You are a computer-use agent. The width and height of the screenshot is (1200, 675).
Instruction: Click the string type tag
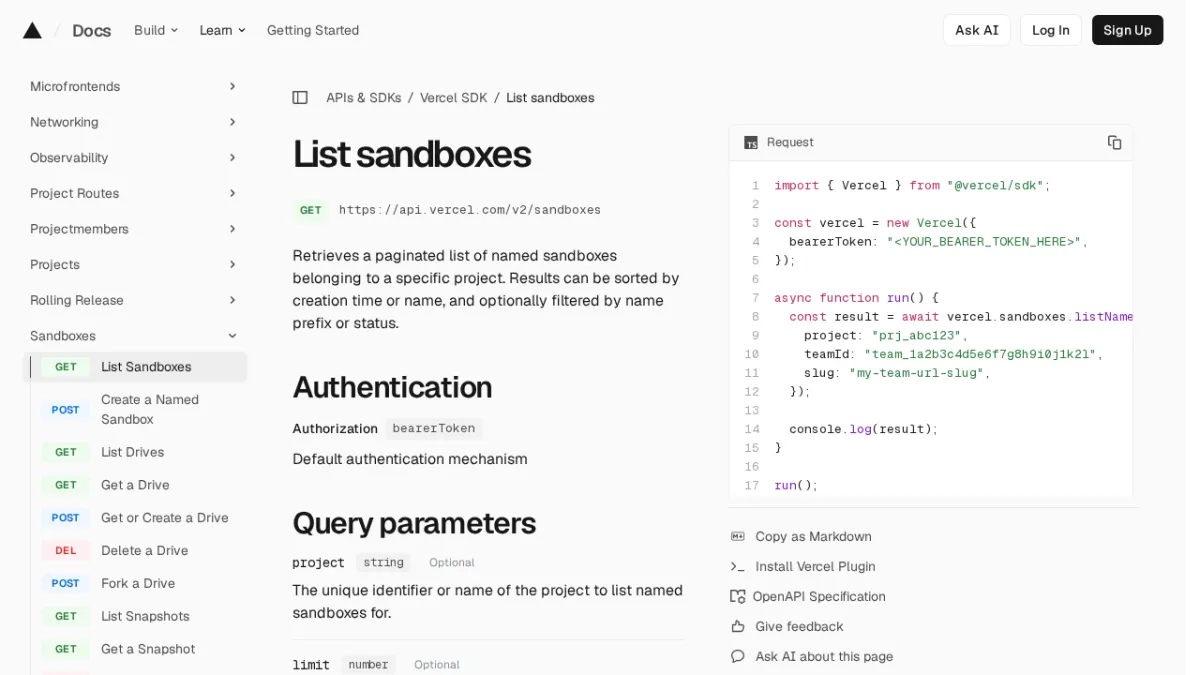(x=384, y=563)
